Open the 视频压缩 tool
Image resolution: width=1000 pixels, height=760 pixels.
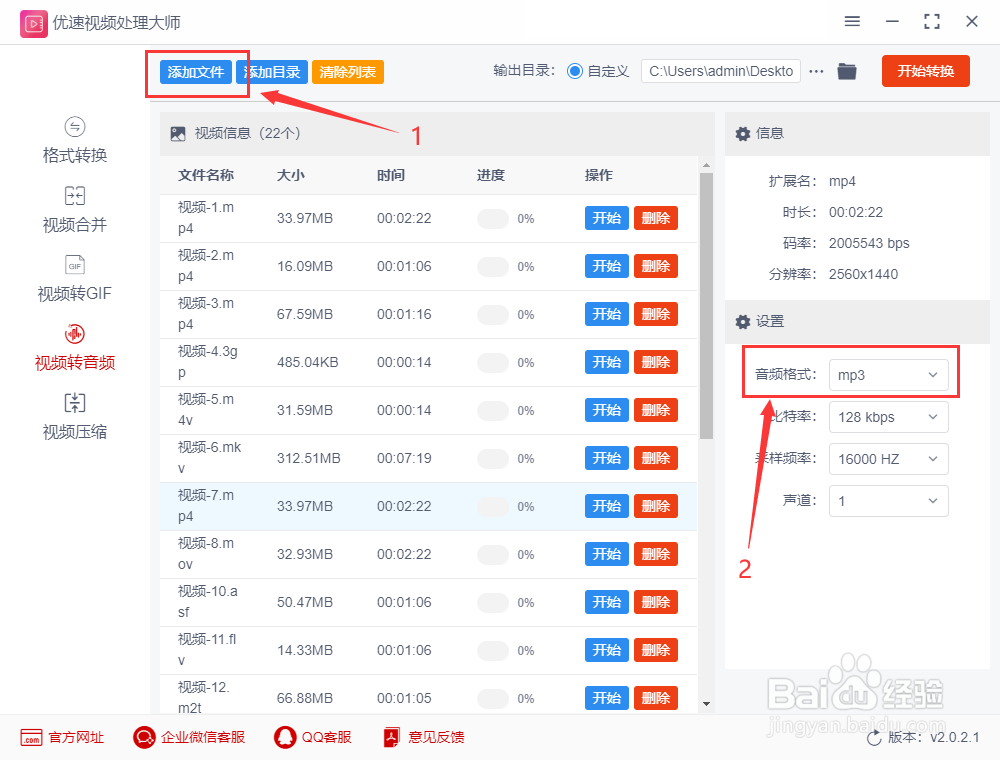pos(74,416)
